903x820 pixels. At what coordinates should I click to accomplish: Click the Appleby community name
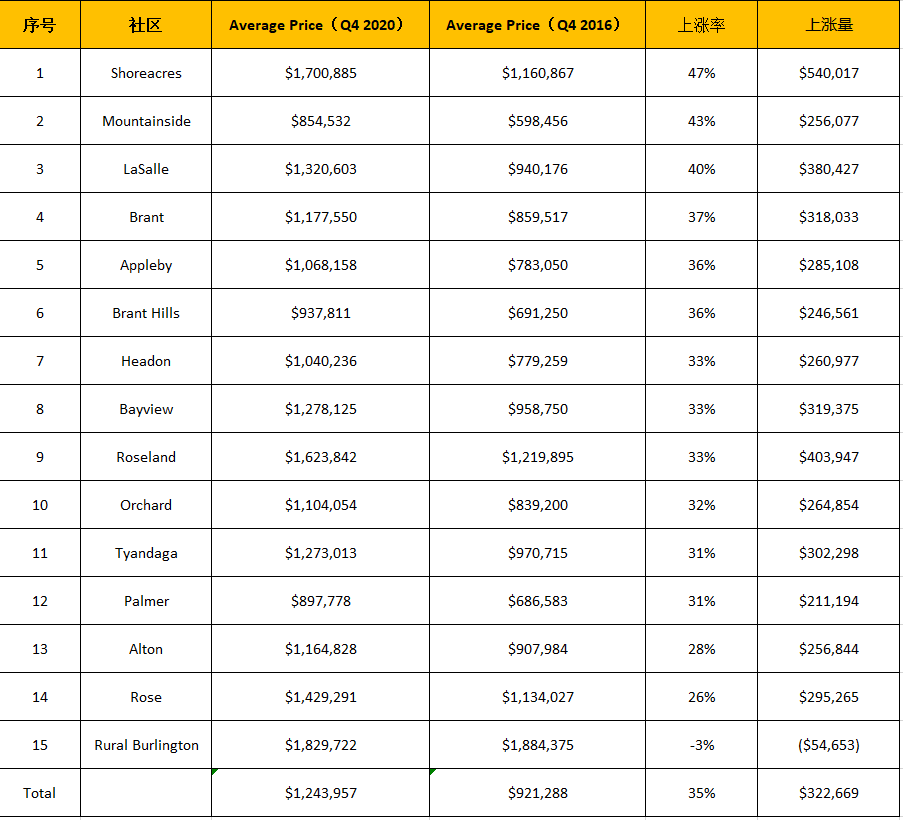pos(146,265)
